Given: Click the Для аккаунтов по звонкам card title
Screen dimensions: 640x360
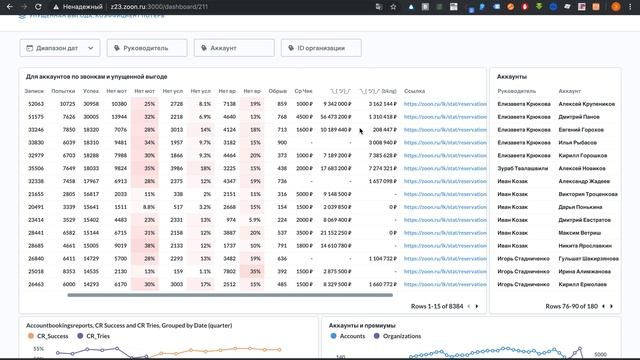Looking at the screenshot, I should coord(96,76).
